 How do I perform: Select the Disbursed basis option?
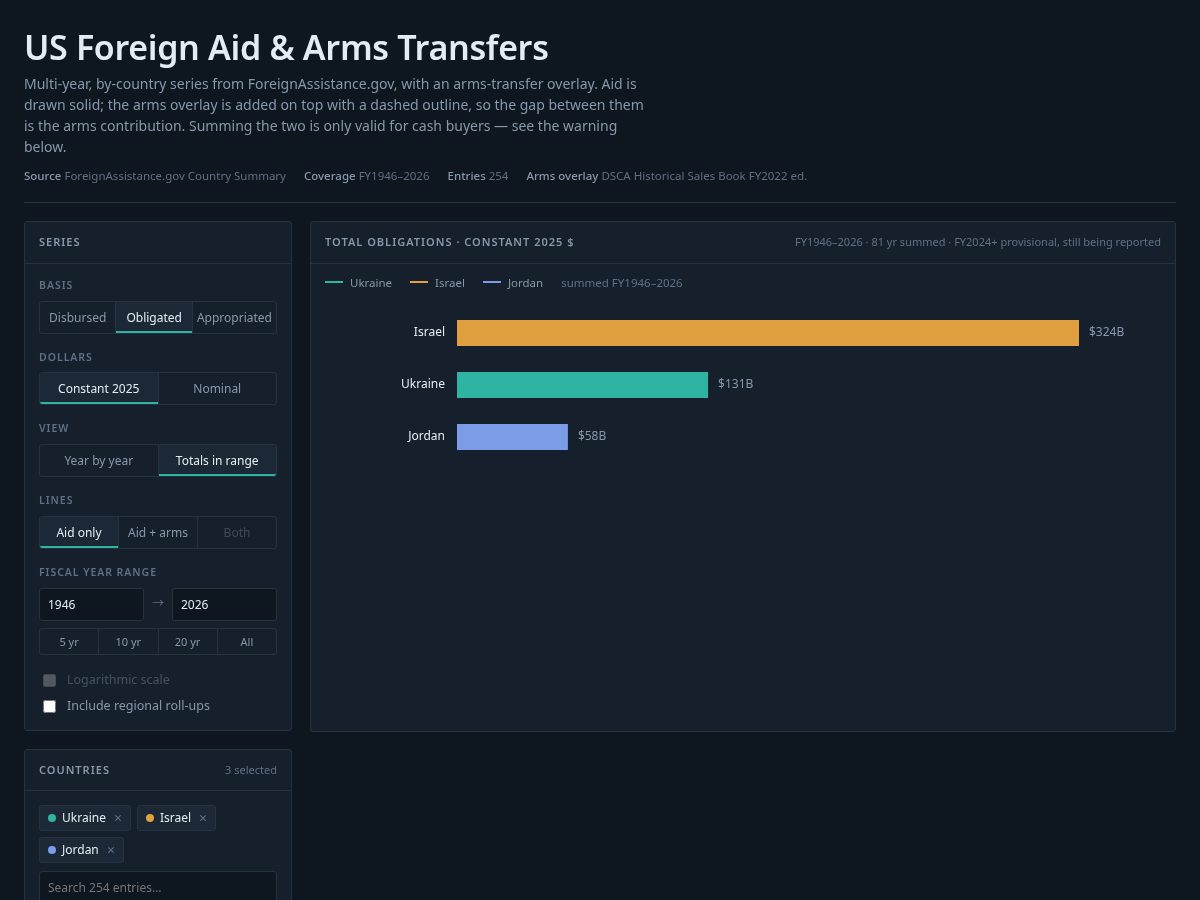tap(78, 317)
